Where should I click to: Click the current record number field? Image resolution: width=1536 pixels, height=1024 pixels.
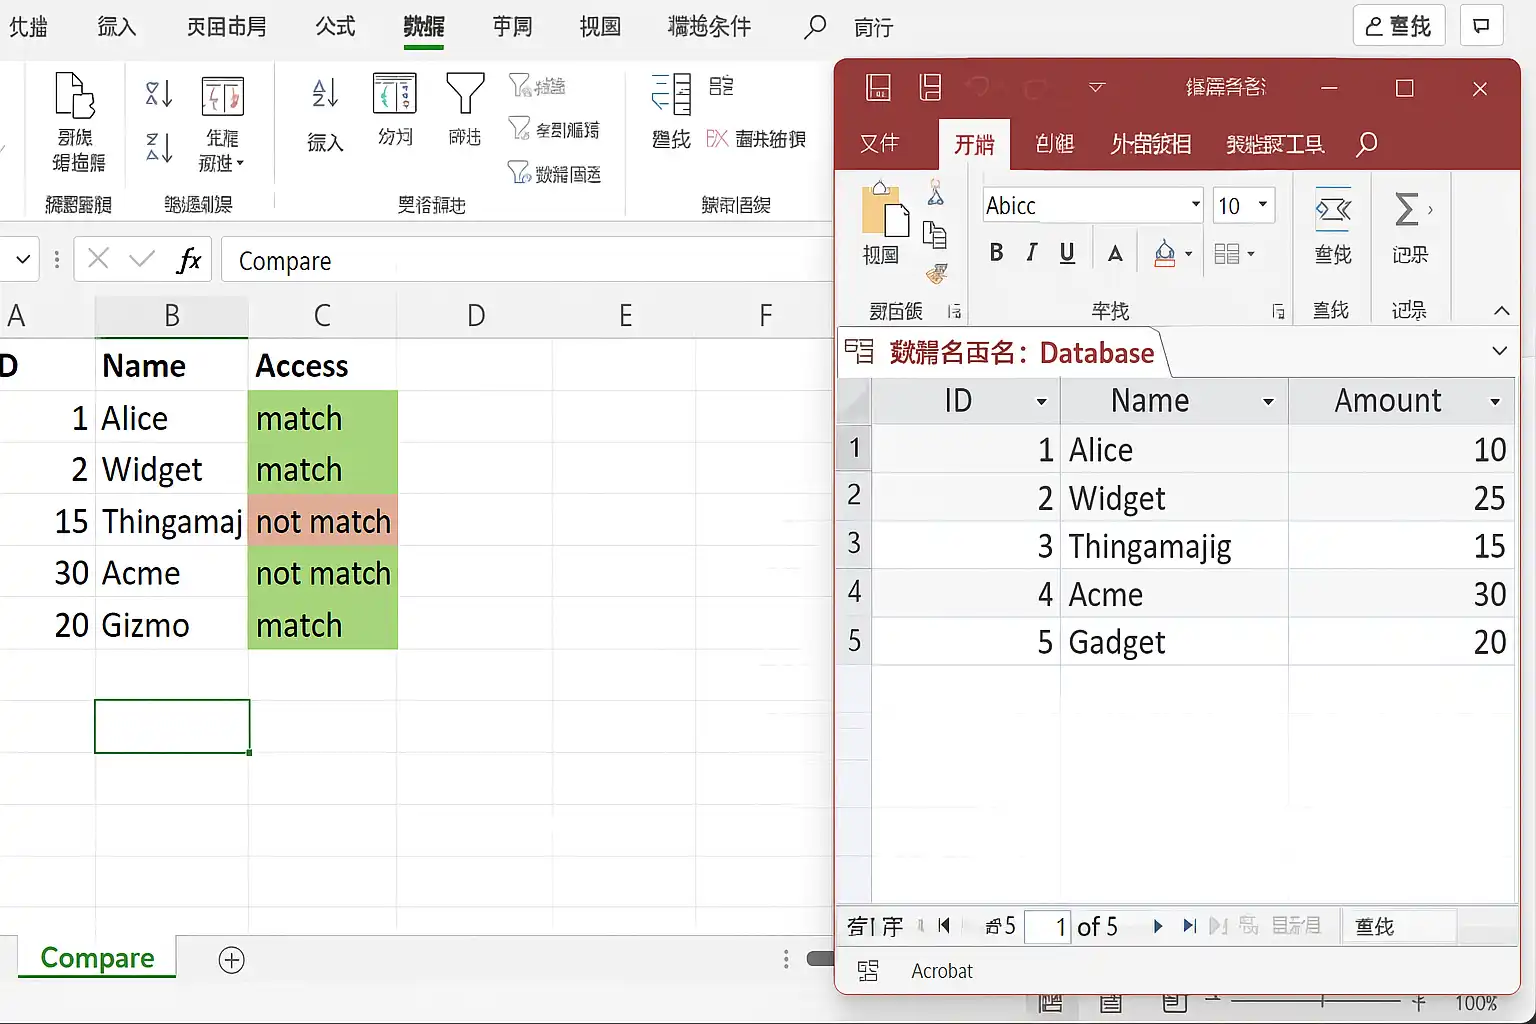tap(1048, 927)
